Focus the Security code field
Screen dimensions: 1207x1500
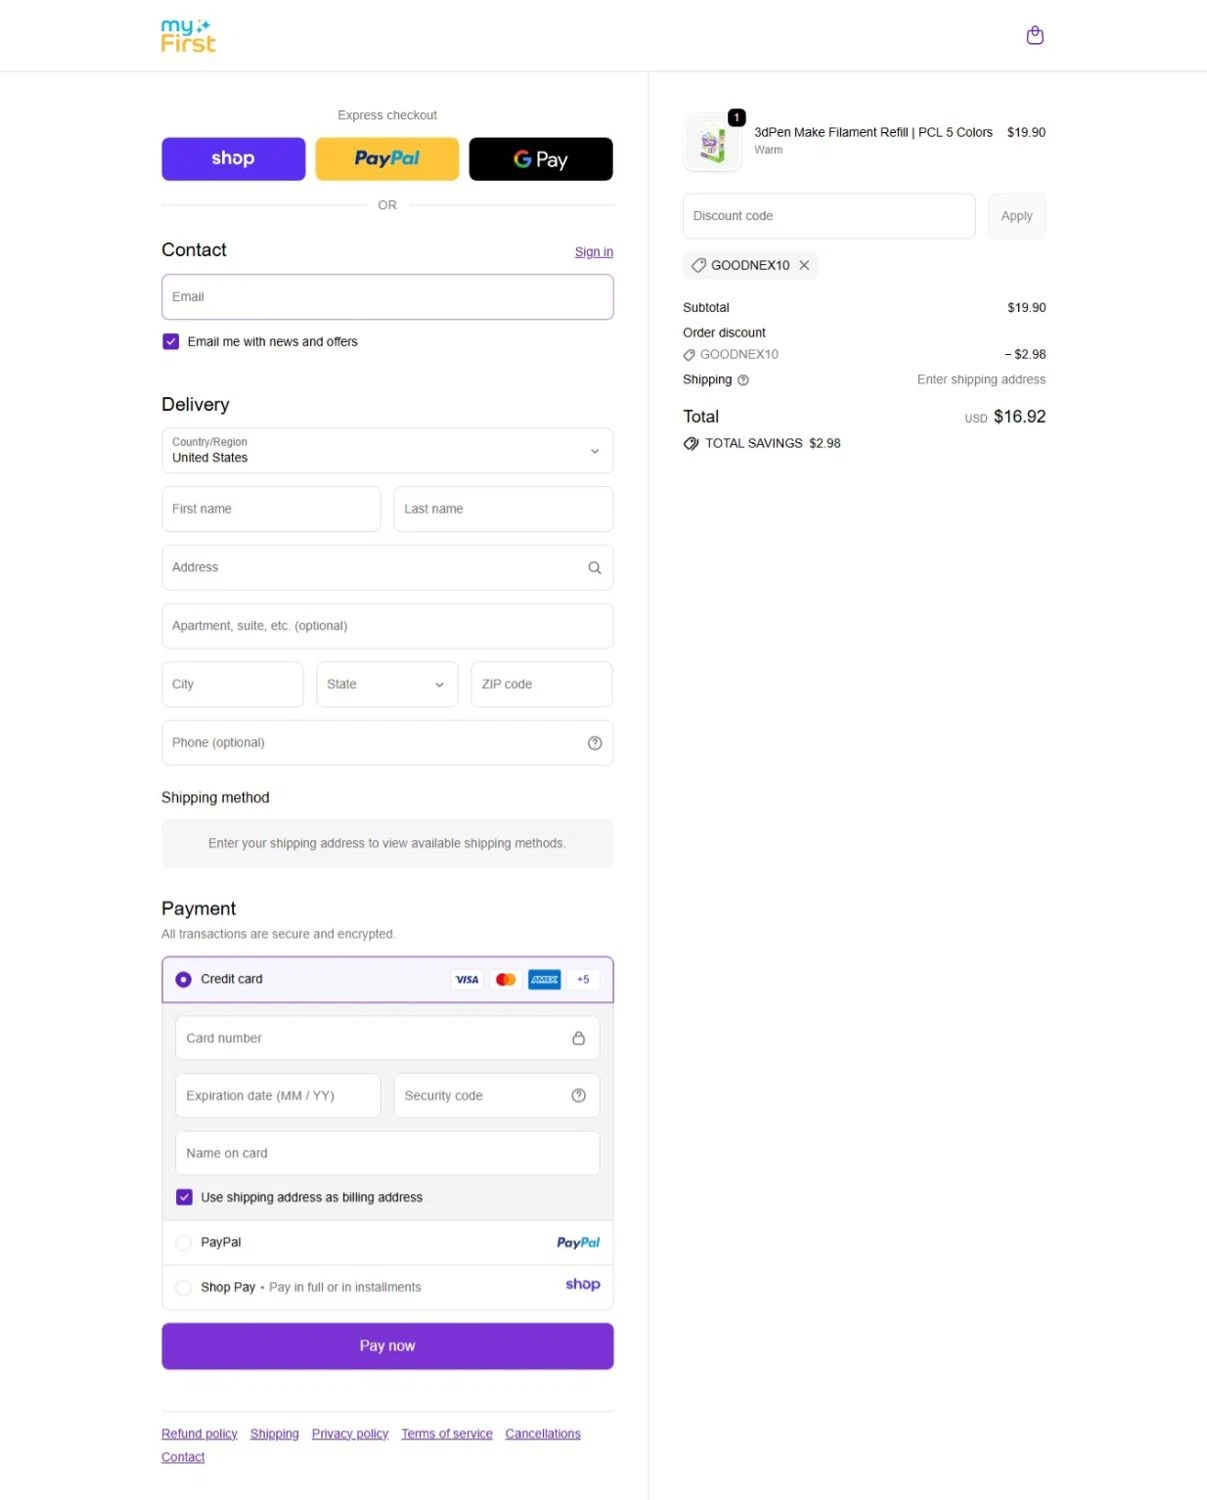pos(497,1096)
